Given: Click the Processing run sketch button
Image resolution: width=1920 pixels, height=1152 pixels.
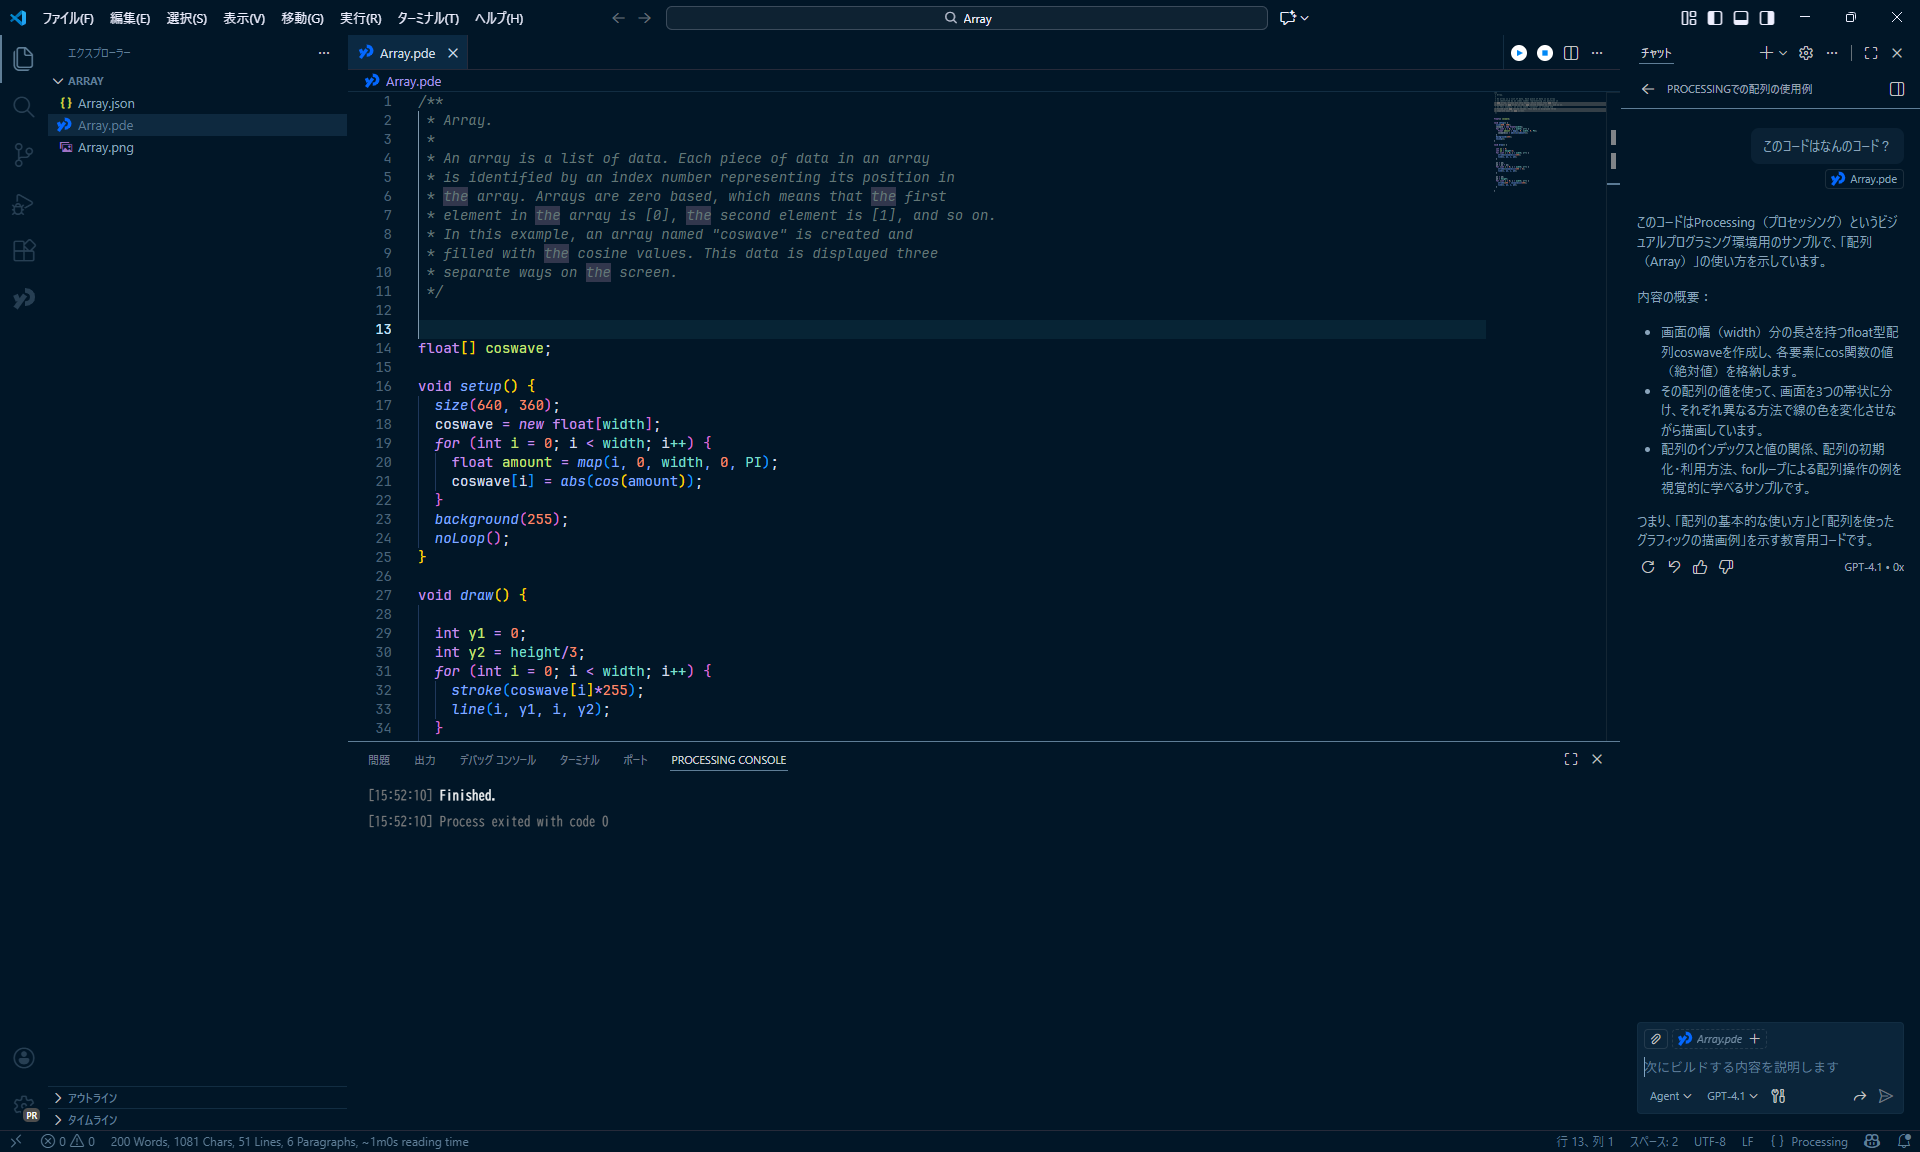Looking at the screenshot, I should click(1518, 53).
